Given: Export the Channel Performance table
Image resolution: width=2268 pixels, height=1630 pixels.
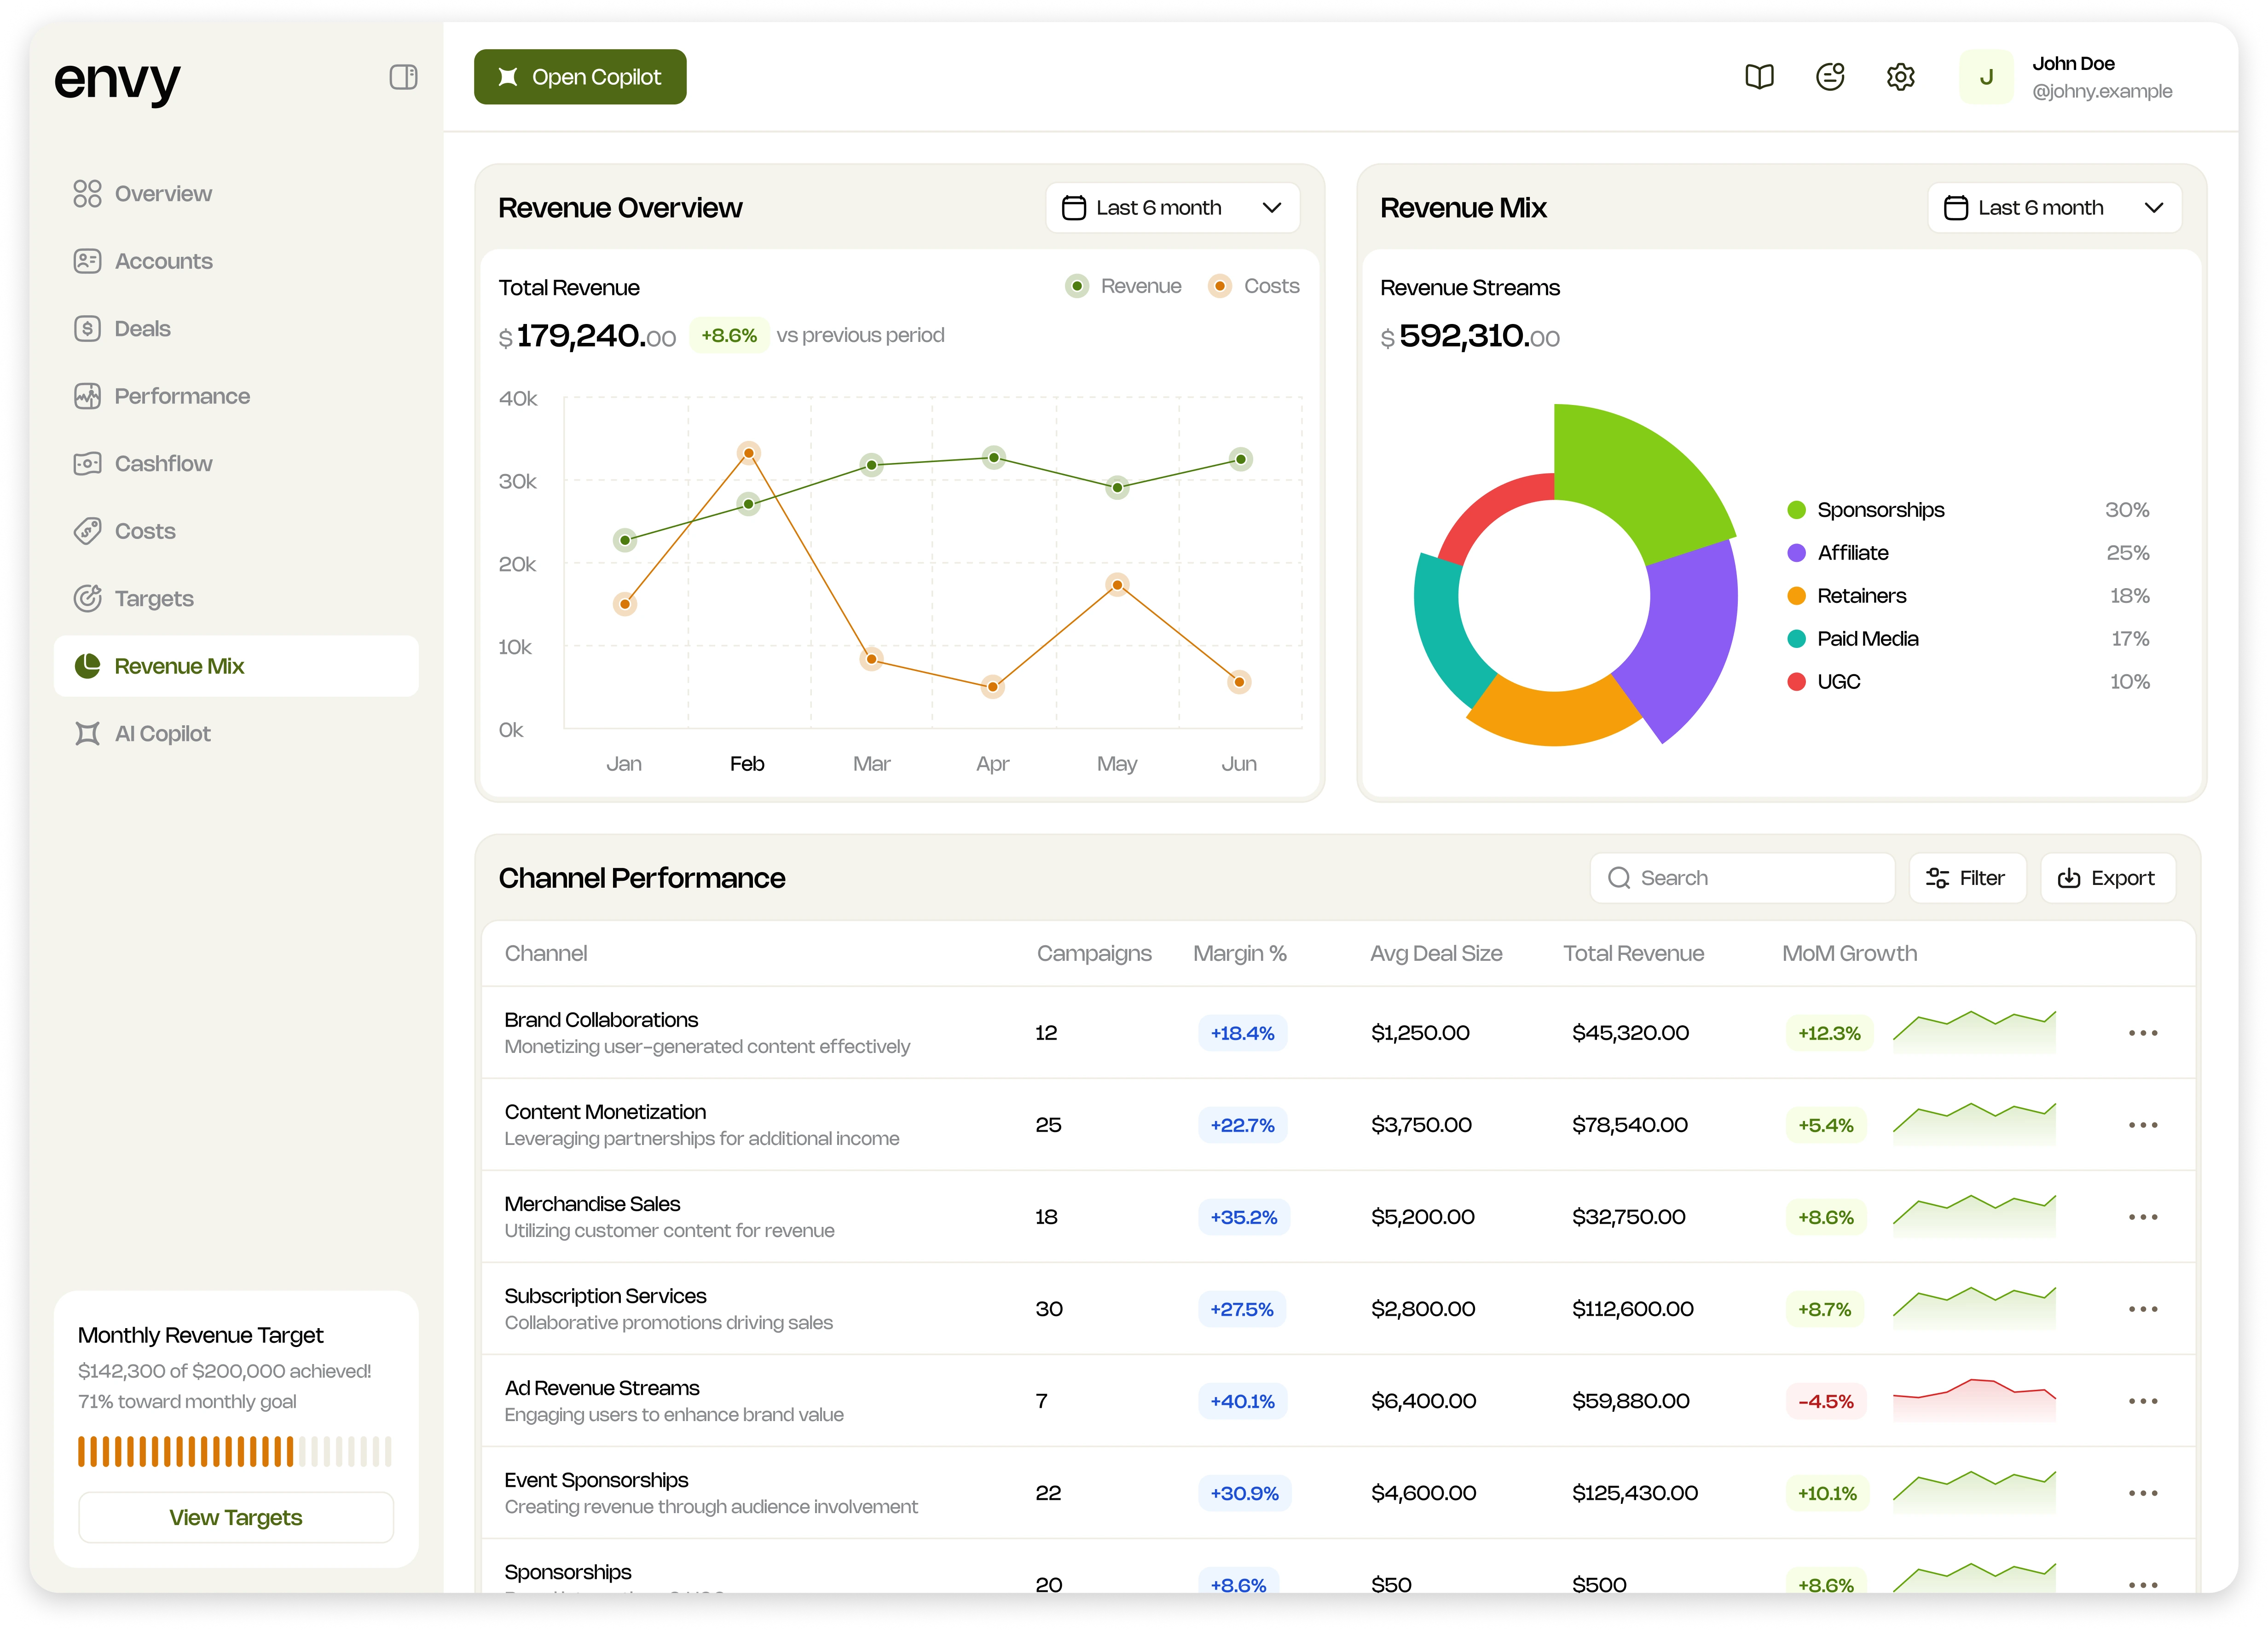Looking at the screenshot, I should click(2107, 878).
